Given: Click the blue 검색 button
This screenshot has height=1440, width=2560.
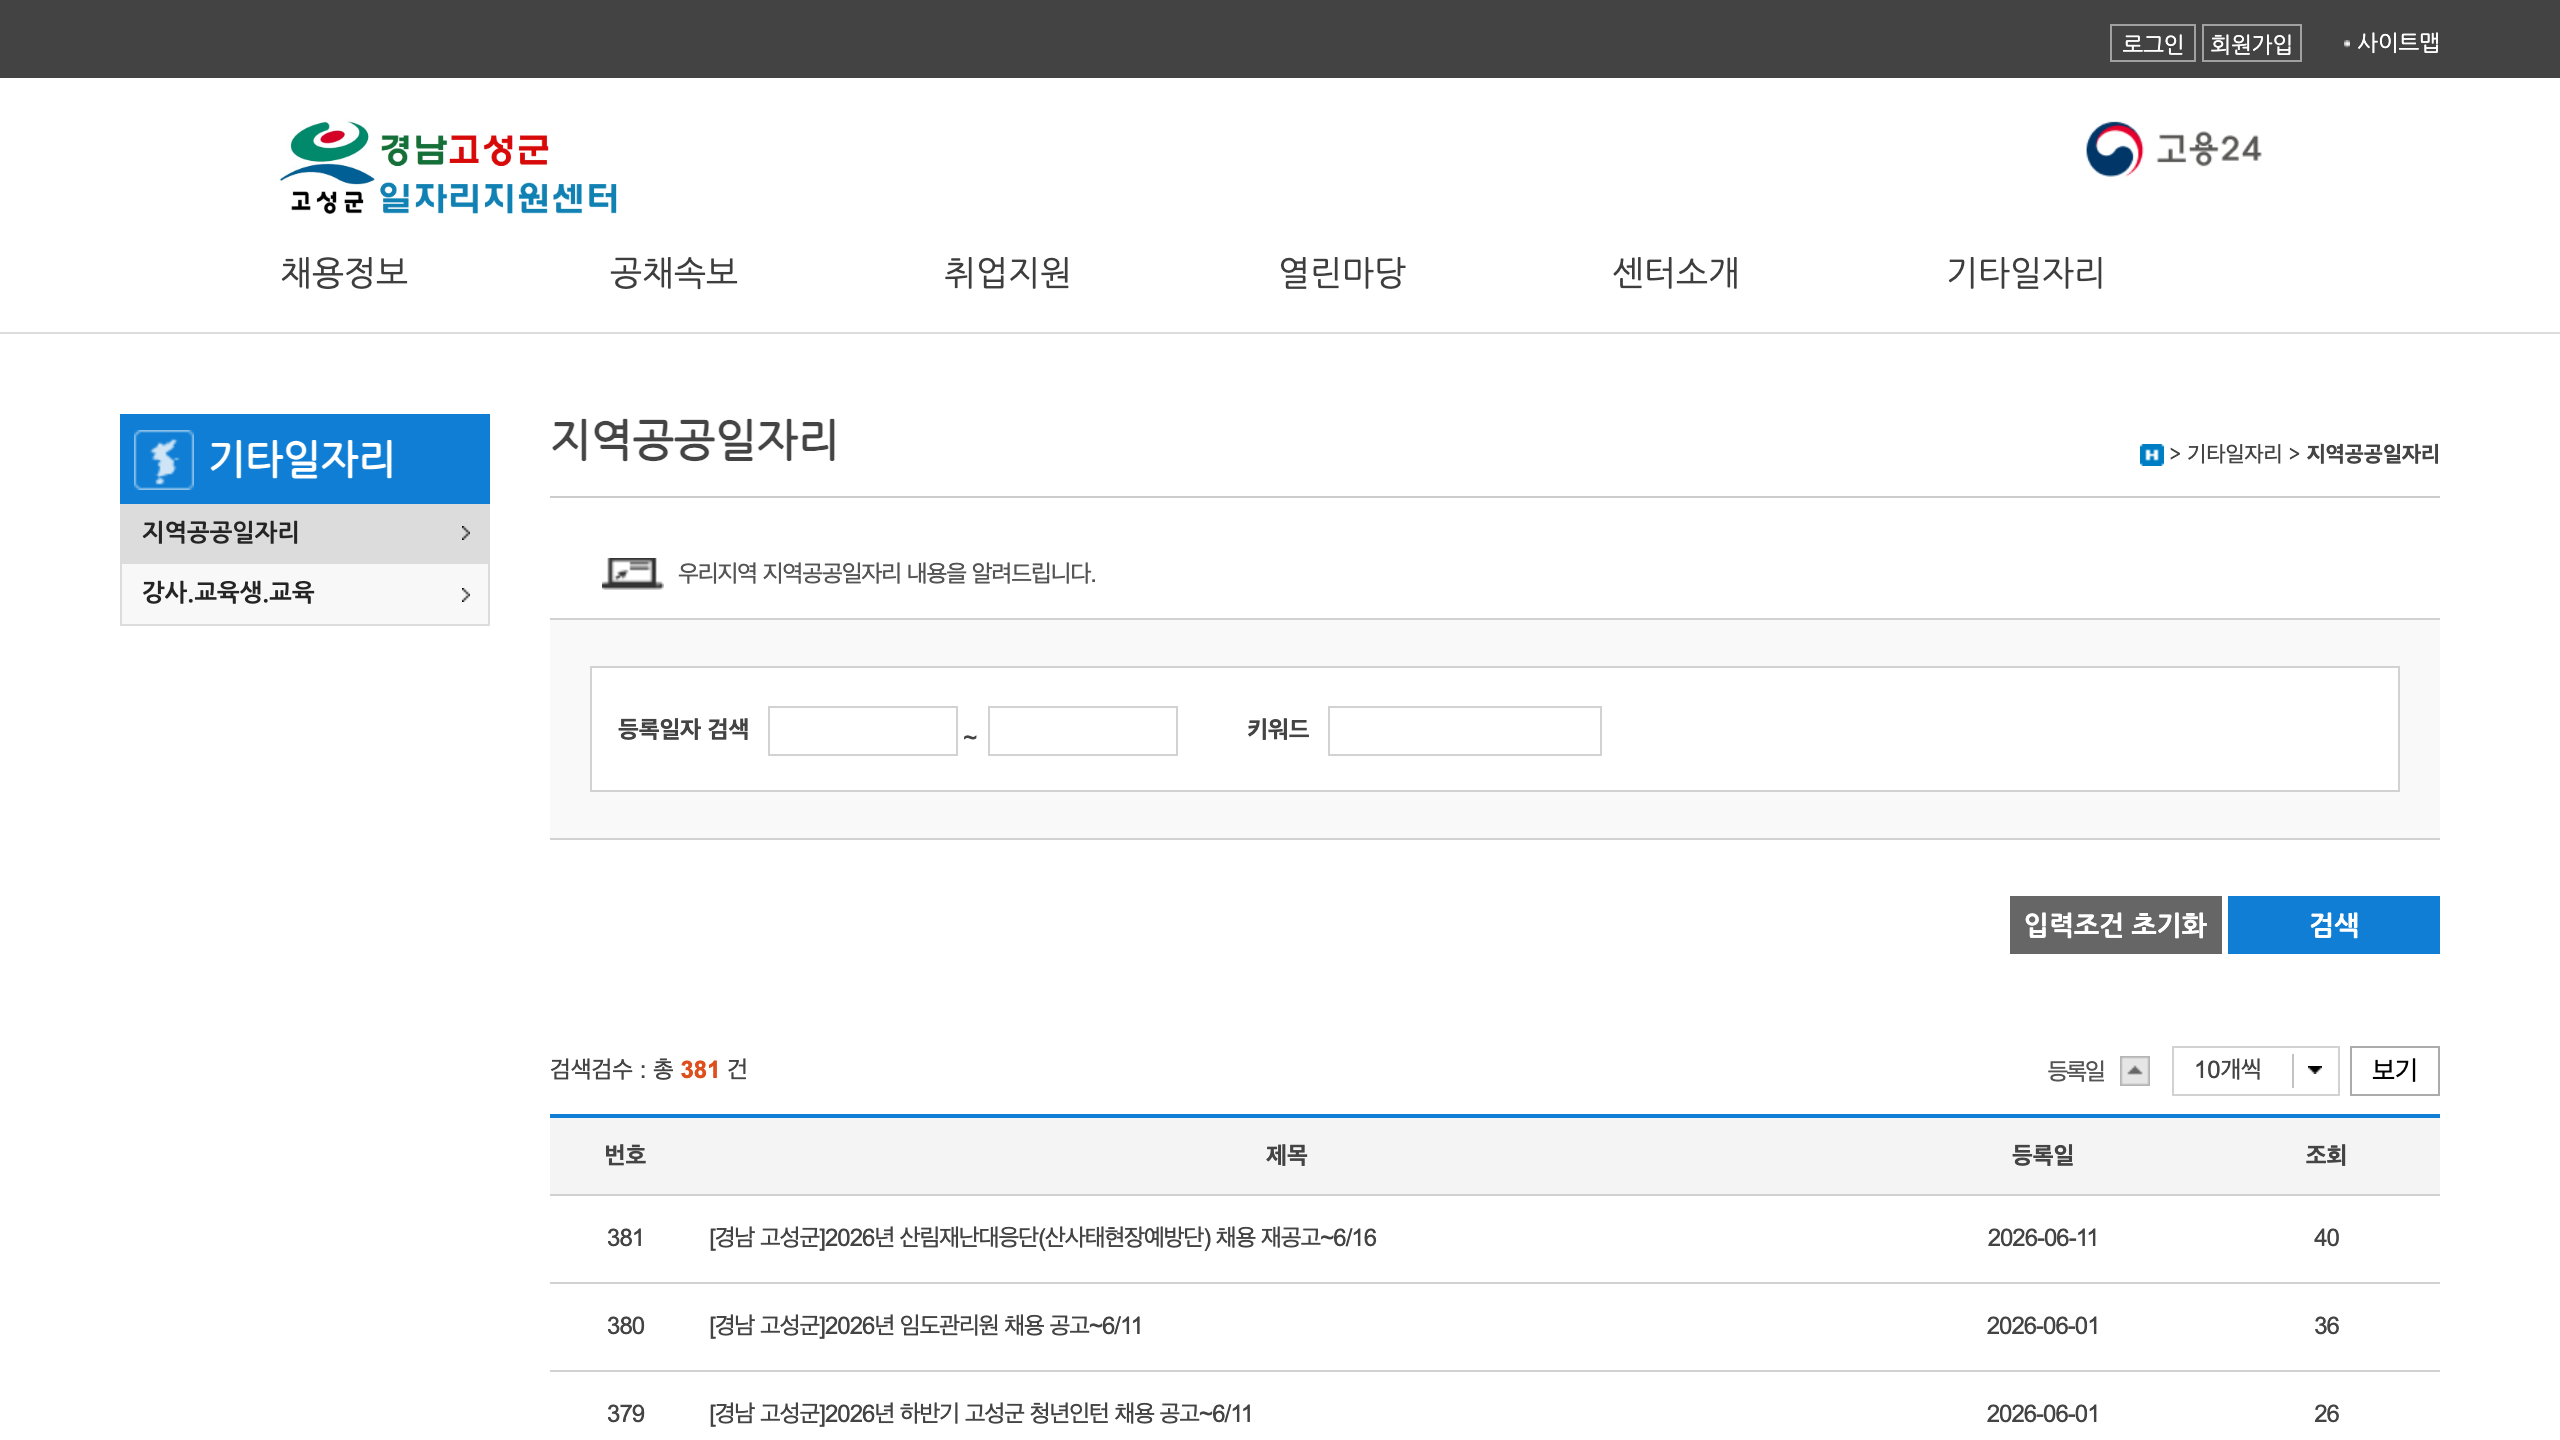Looking at the screenshot, I should point(2333,925).
